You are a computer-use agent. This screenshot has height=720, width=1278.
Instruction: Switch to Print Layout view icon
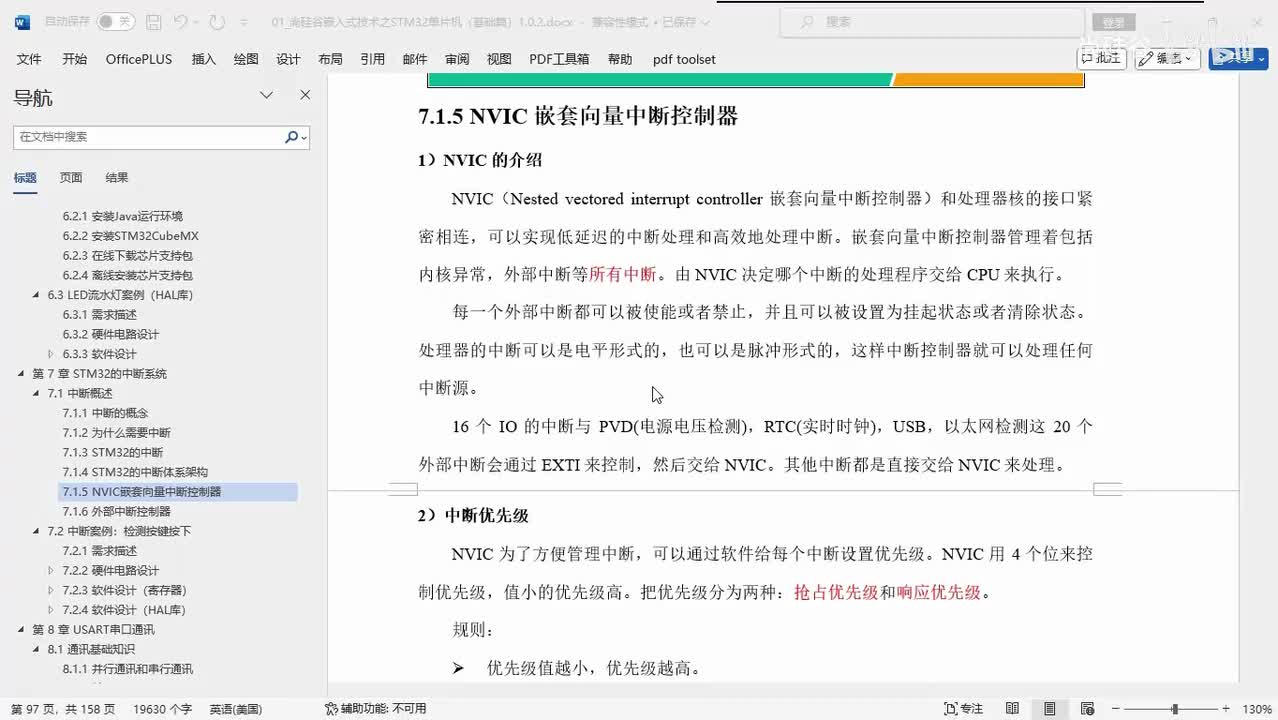pos(1049,709)
